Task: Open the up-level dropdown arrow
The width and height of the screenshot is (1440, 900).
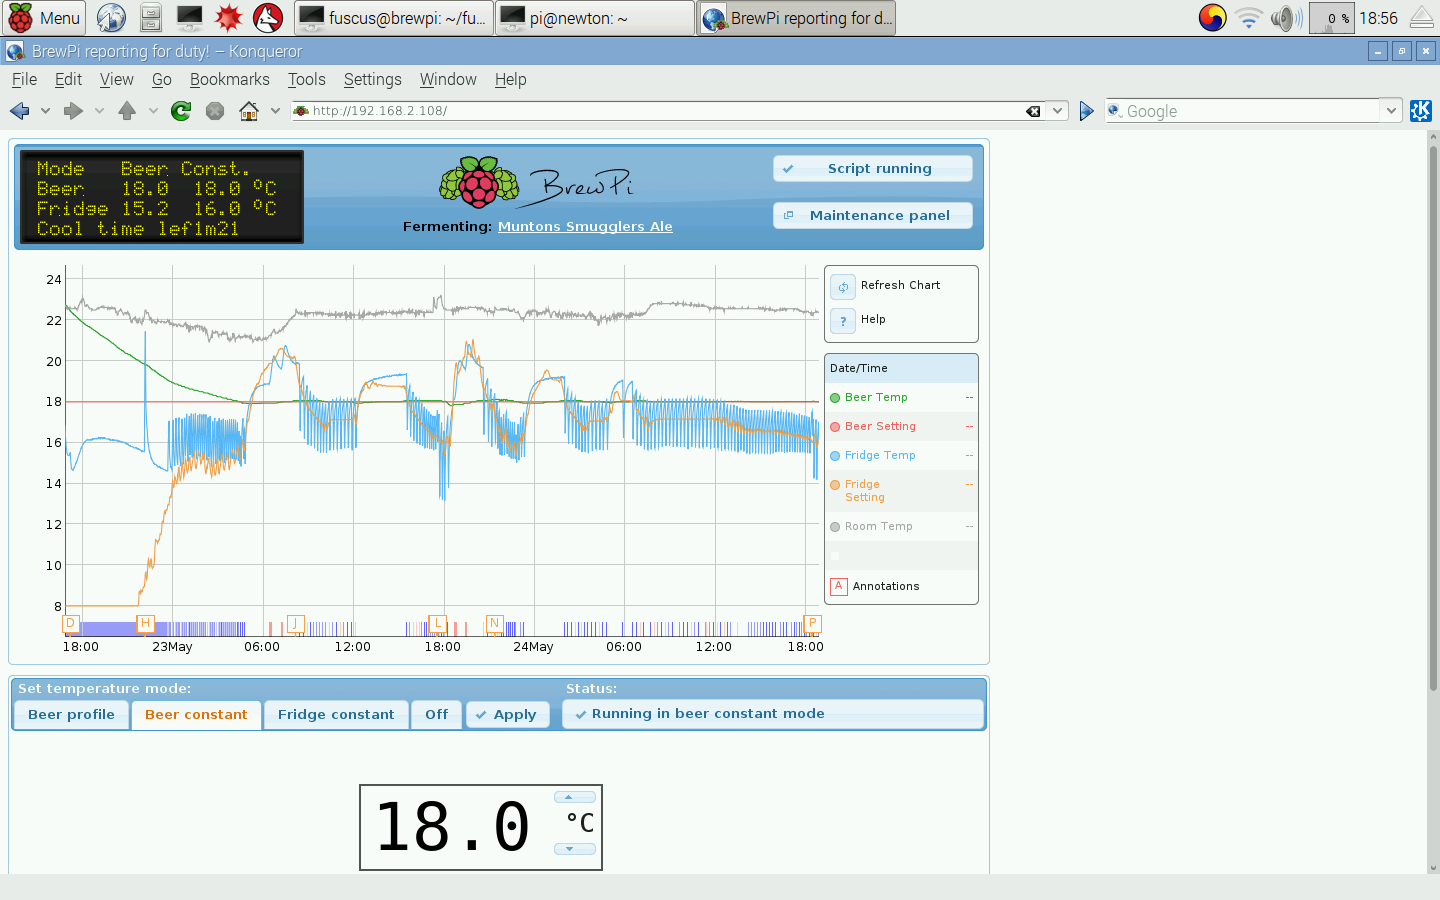Action: click(x=153, y=111)
